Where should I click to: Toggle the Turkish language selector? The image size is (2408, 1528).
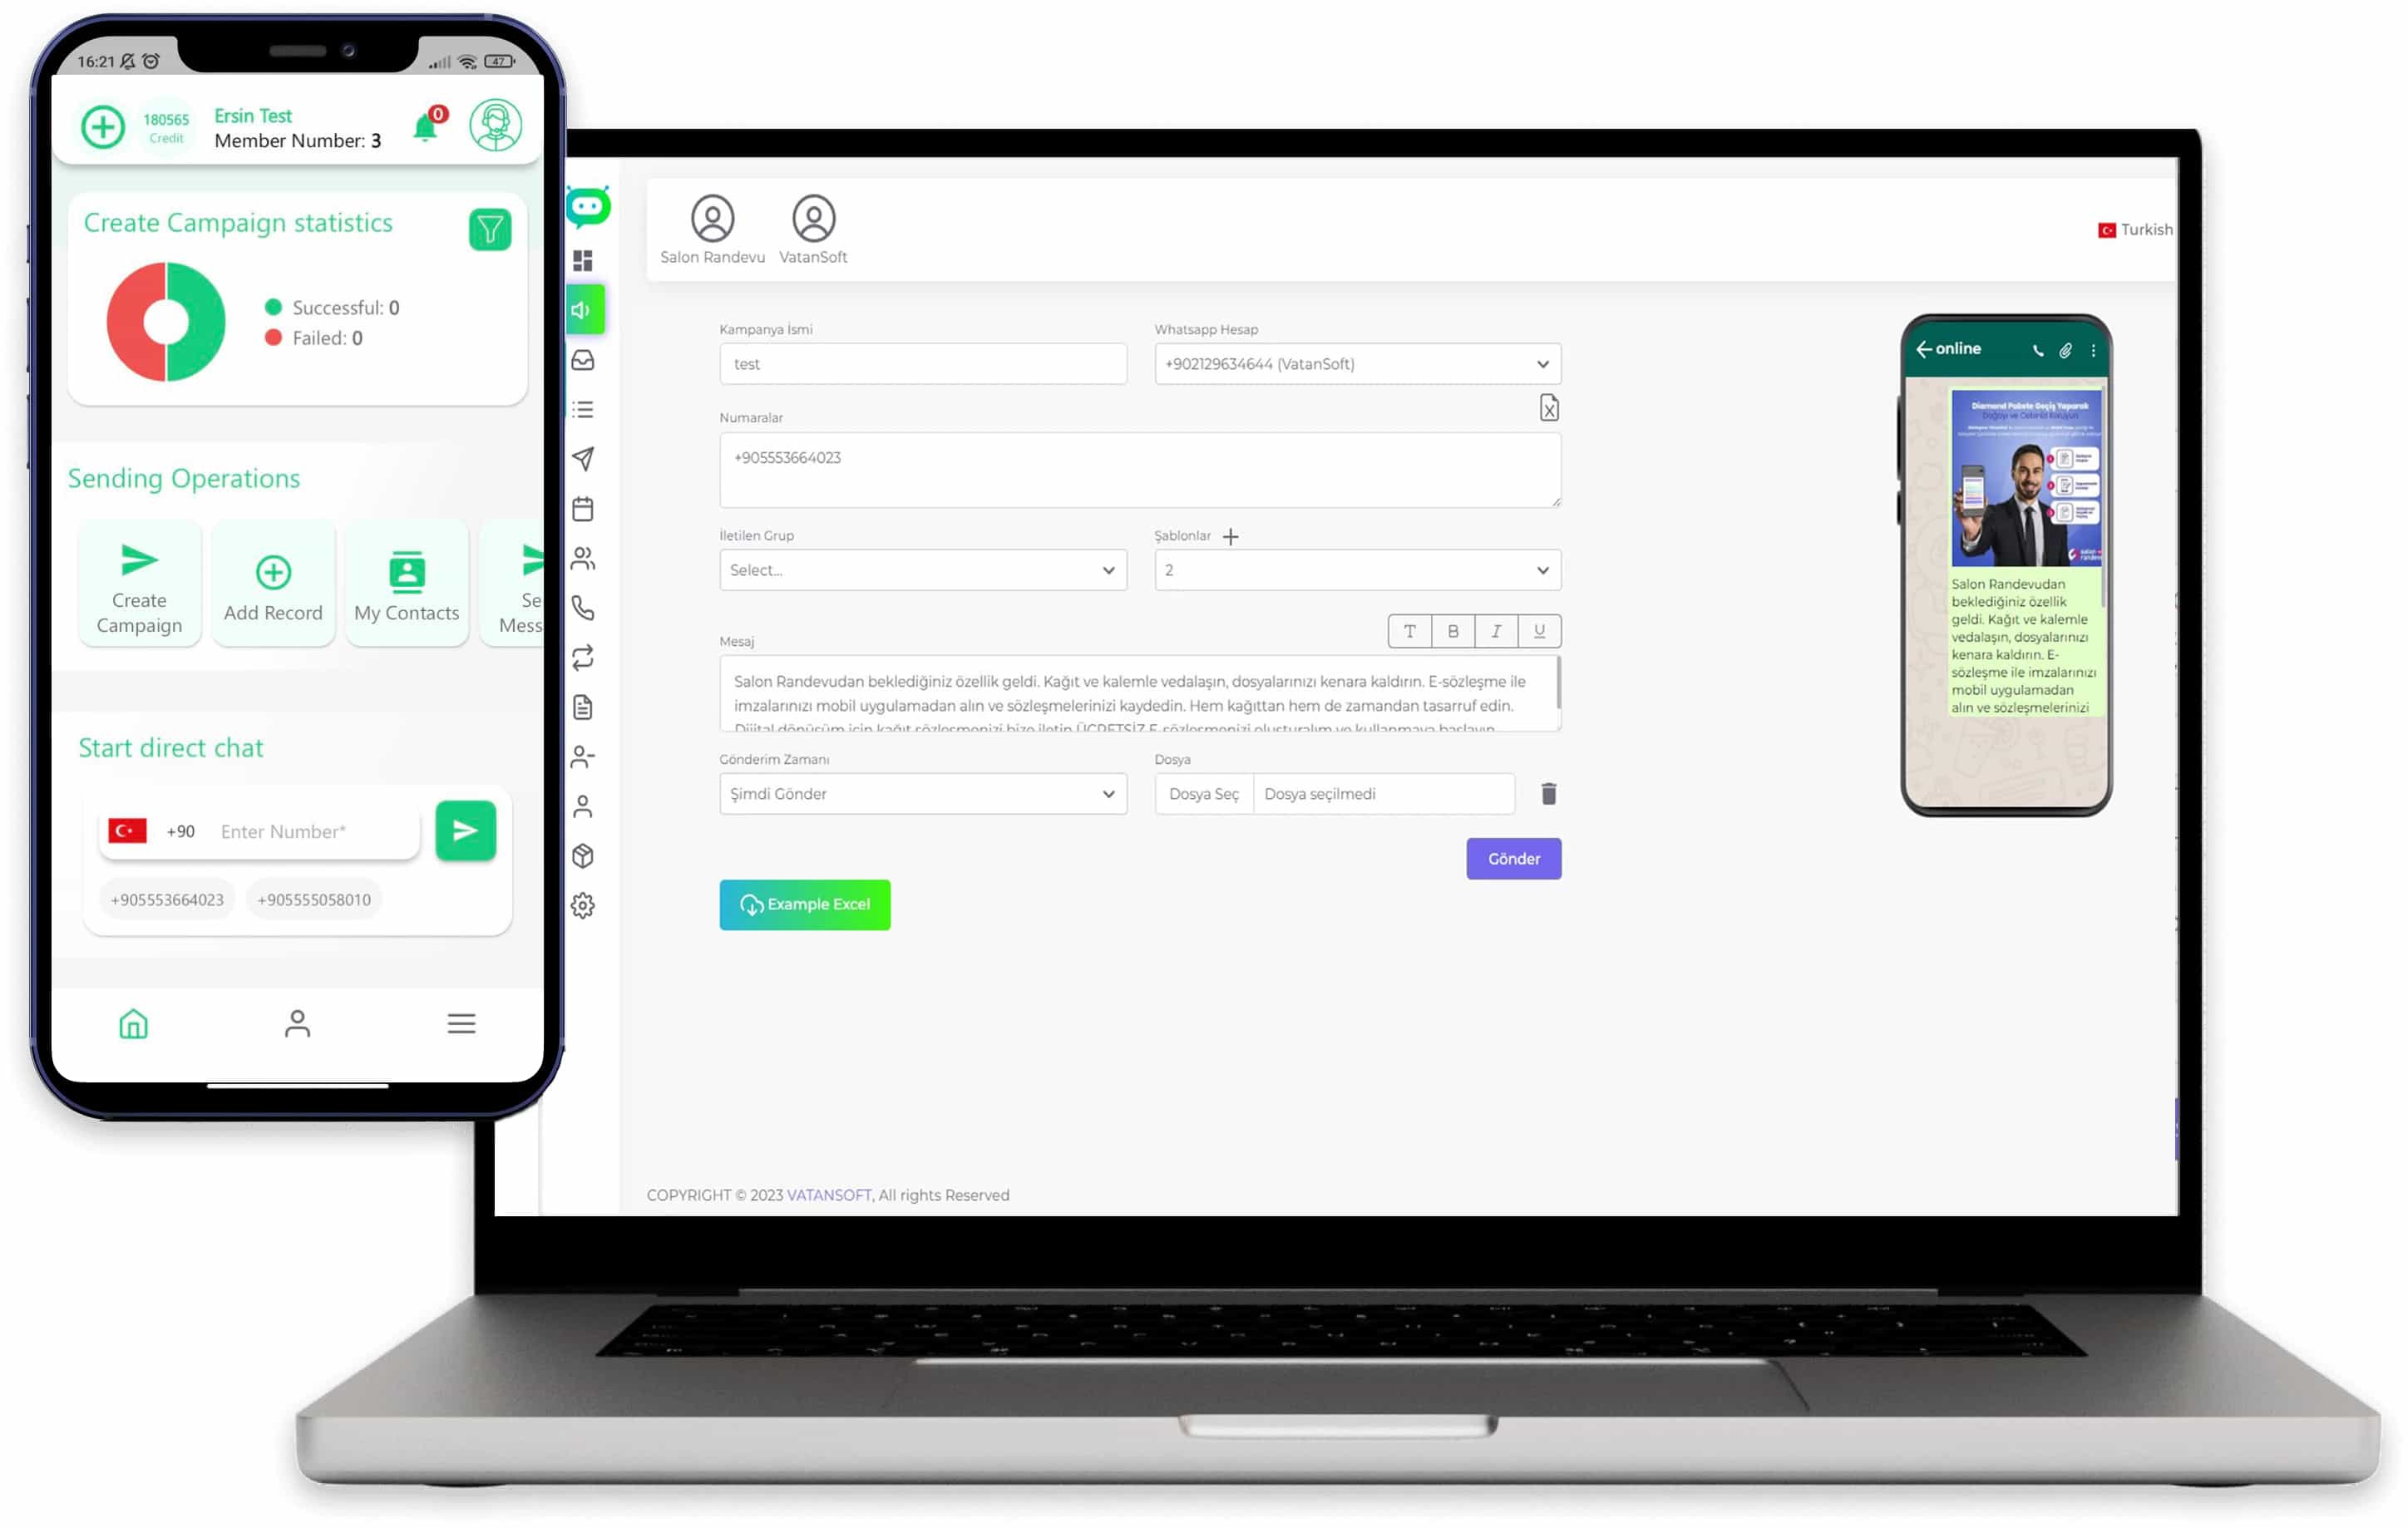click(2134, 228)
